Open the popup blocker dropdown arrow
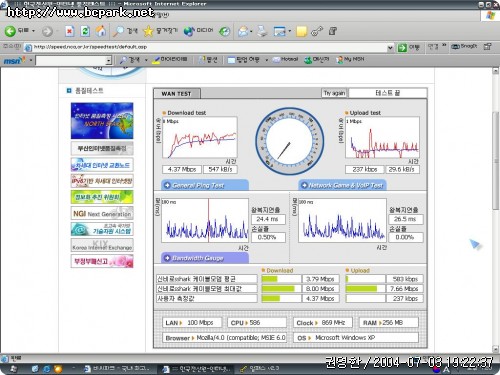The width and height of the screenshot is (500, 375). 266,60
